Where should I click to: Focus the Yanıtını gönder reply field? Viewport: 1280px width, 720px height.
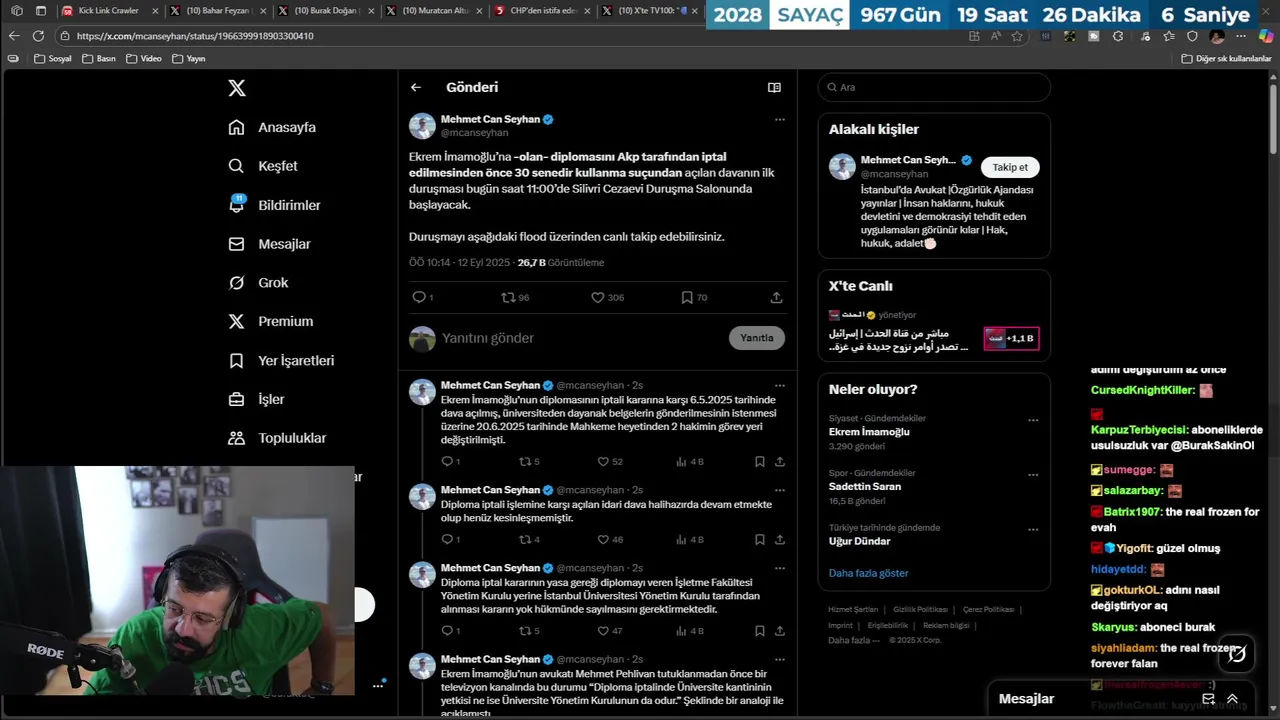click(580, 338)
